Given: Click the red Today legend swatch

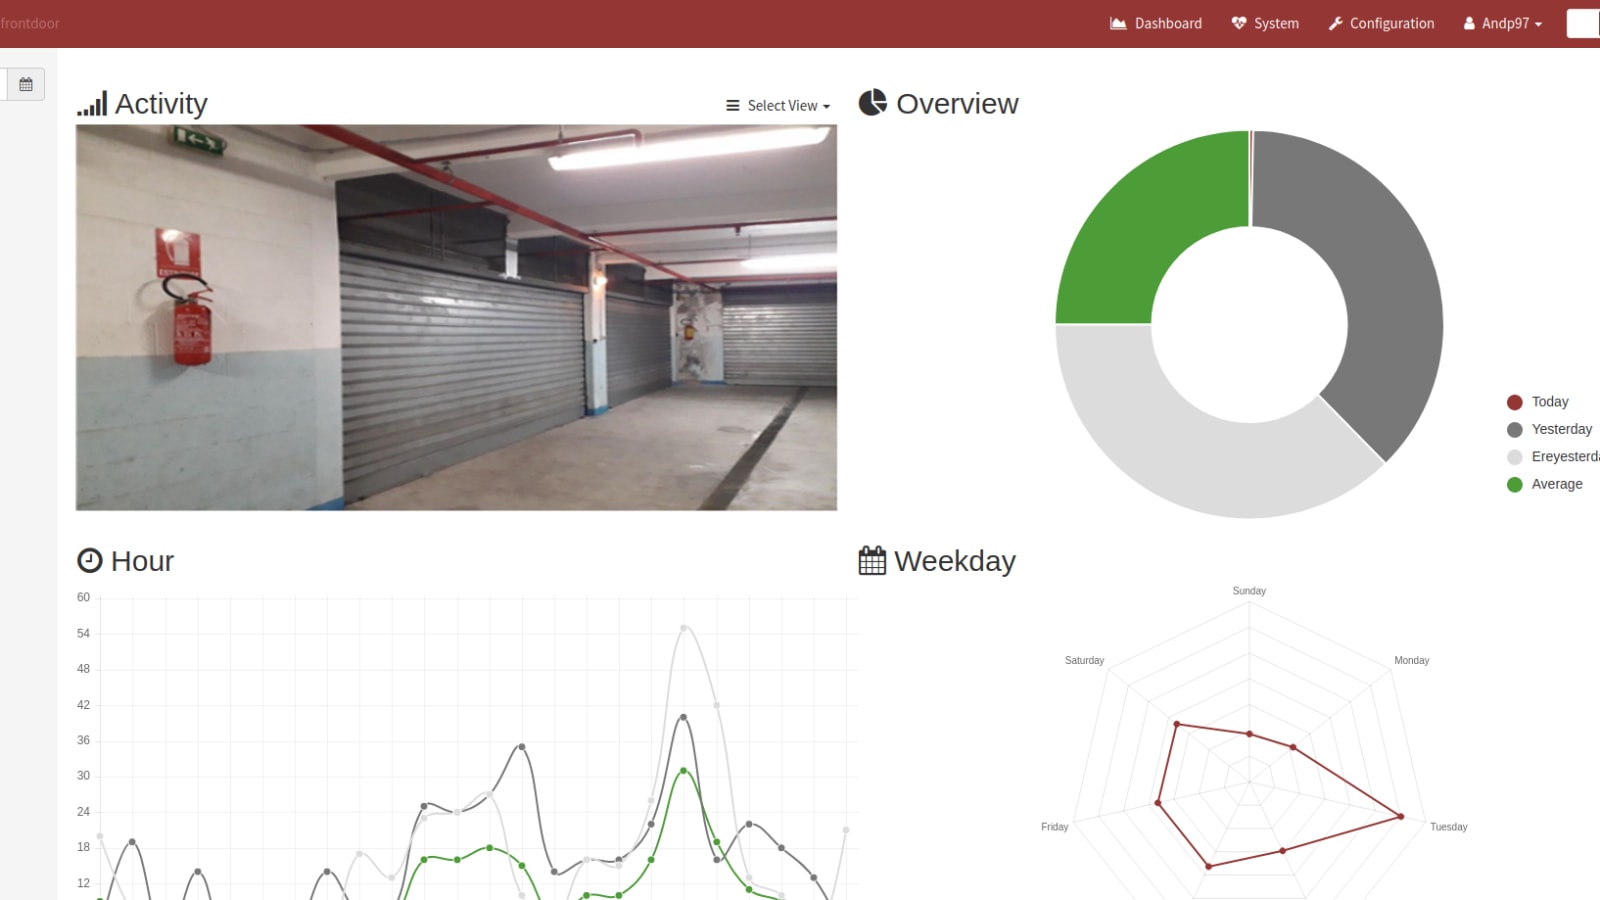Looking at the screenshot, I should pos(1515,402).
